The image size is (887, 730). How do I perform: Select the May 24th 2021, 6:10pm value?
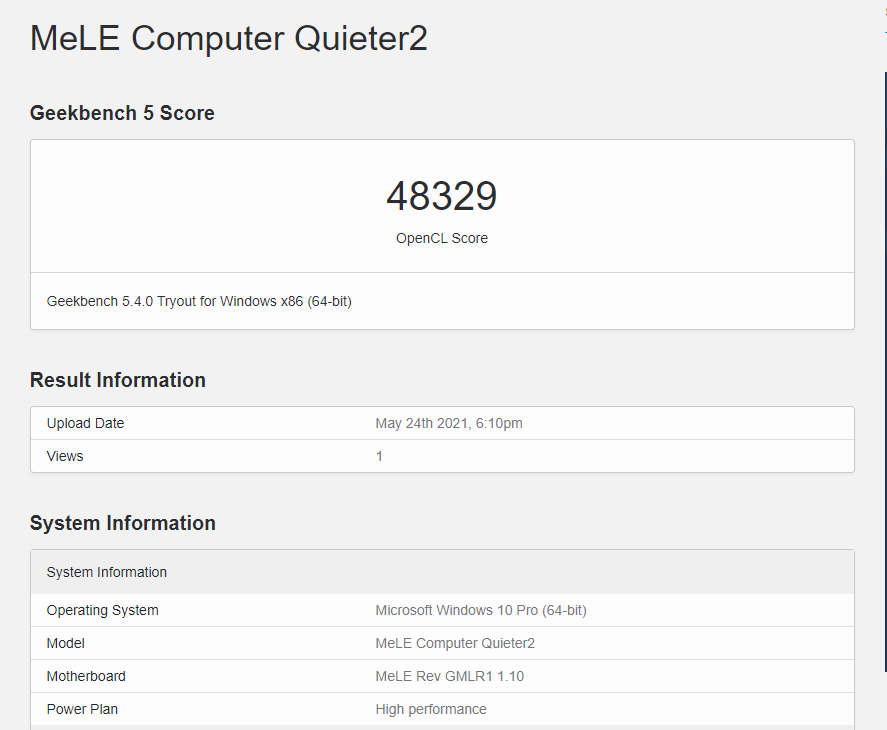coord(449,423)
